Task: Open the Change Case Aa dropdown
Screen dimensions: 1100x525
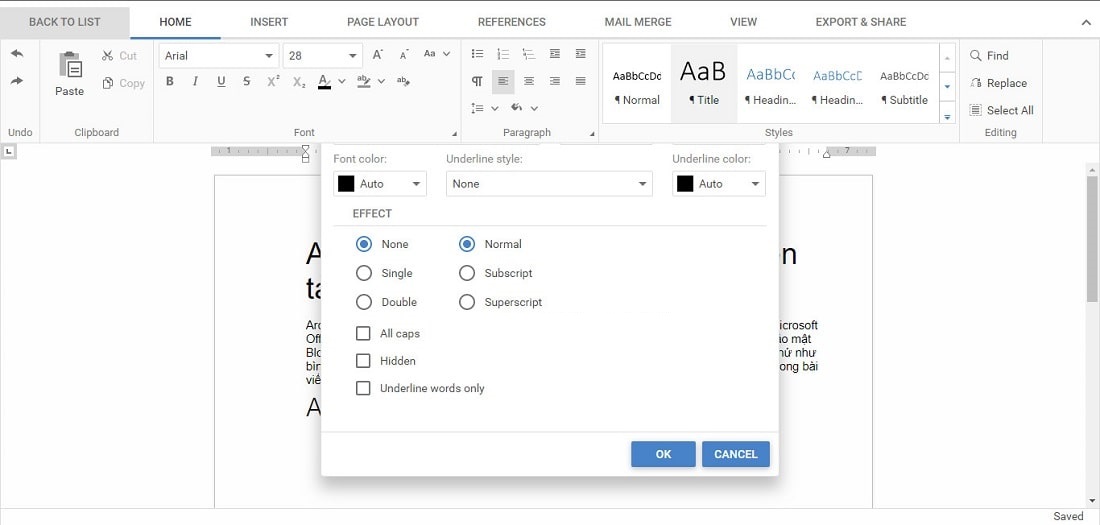Action: click(x=437, y=54)
